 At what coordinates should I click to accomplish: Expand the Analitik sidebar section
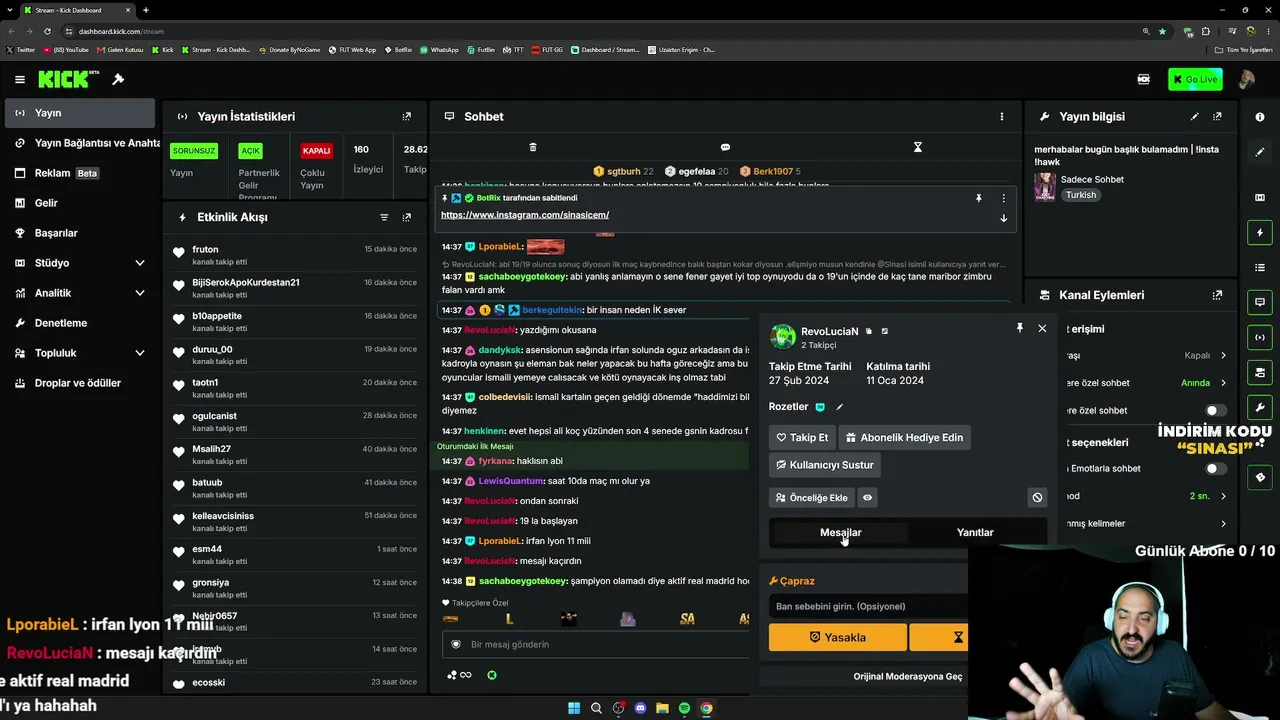[x=139, y=293]
